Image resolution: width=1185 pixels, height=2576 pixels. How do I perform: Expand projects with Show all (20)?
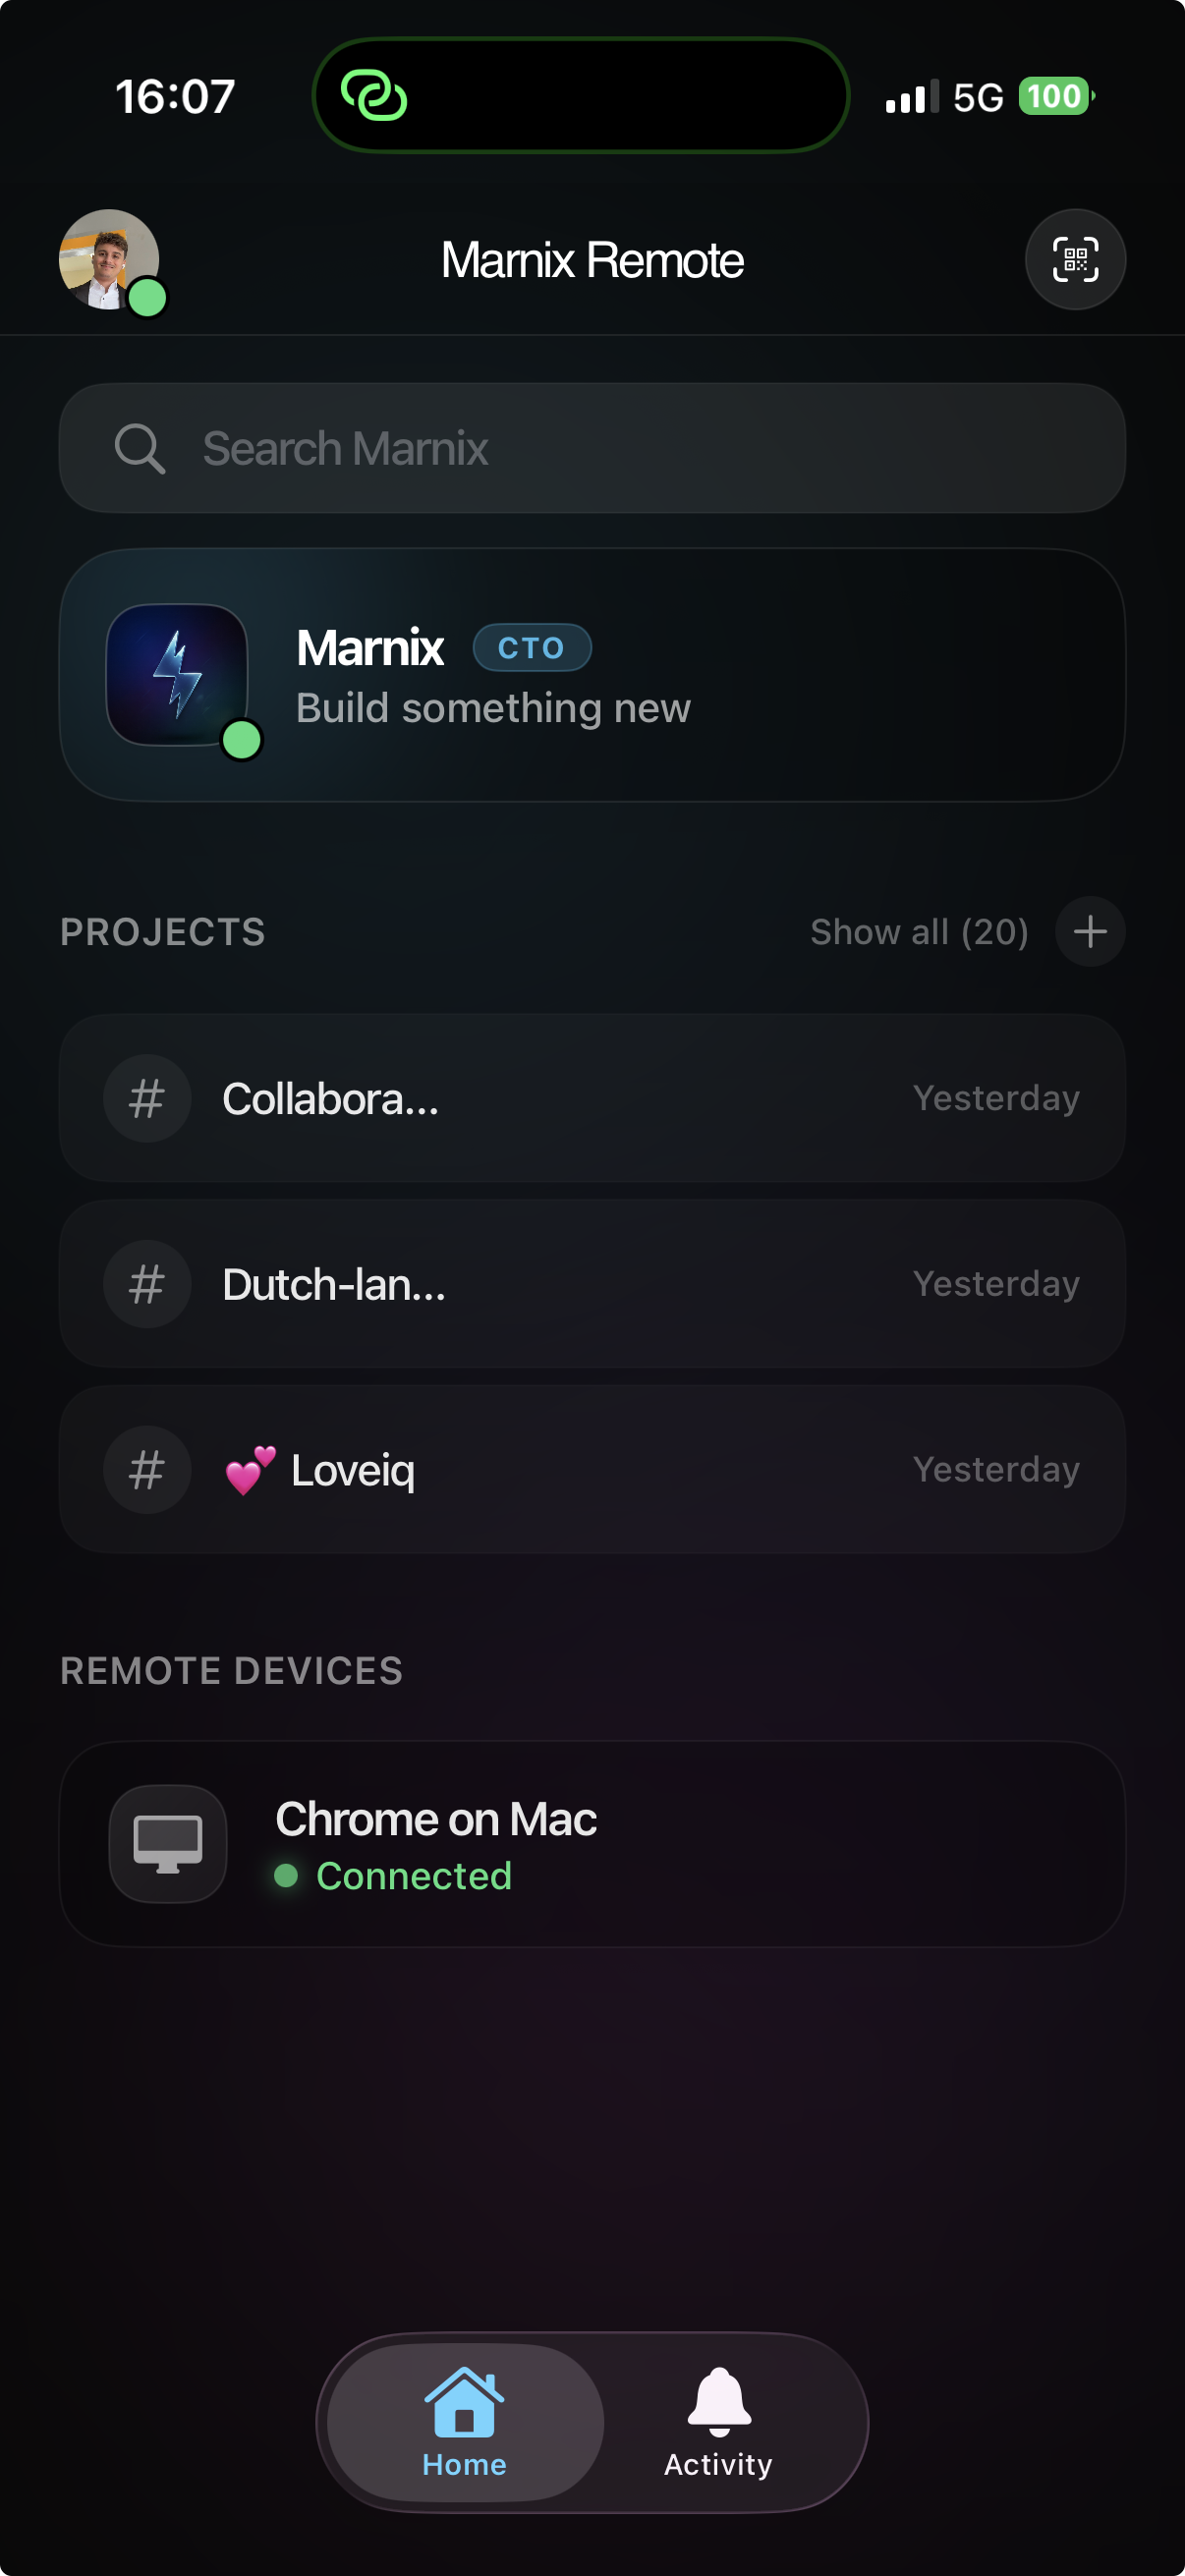tap(919, 932)
